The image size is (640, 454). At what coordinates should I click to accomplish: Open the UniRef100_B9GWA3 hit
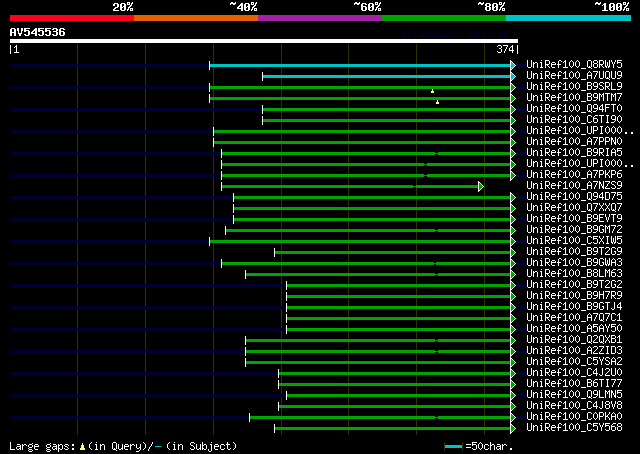click(574, 263)
